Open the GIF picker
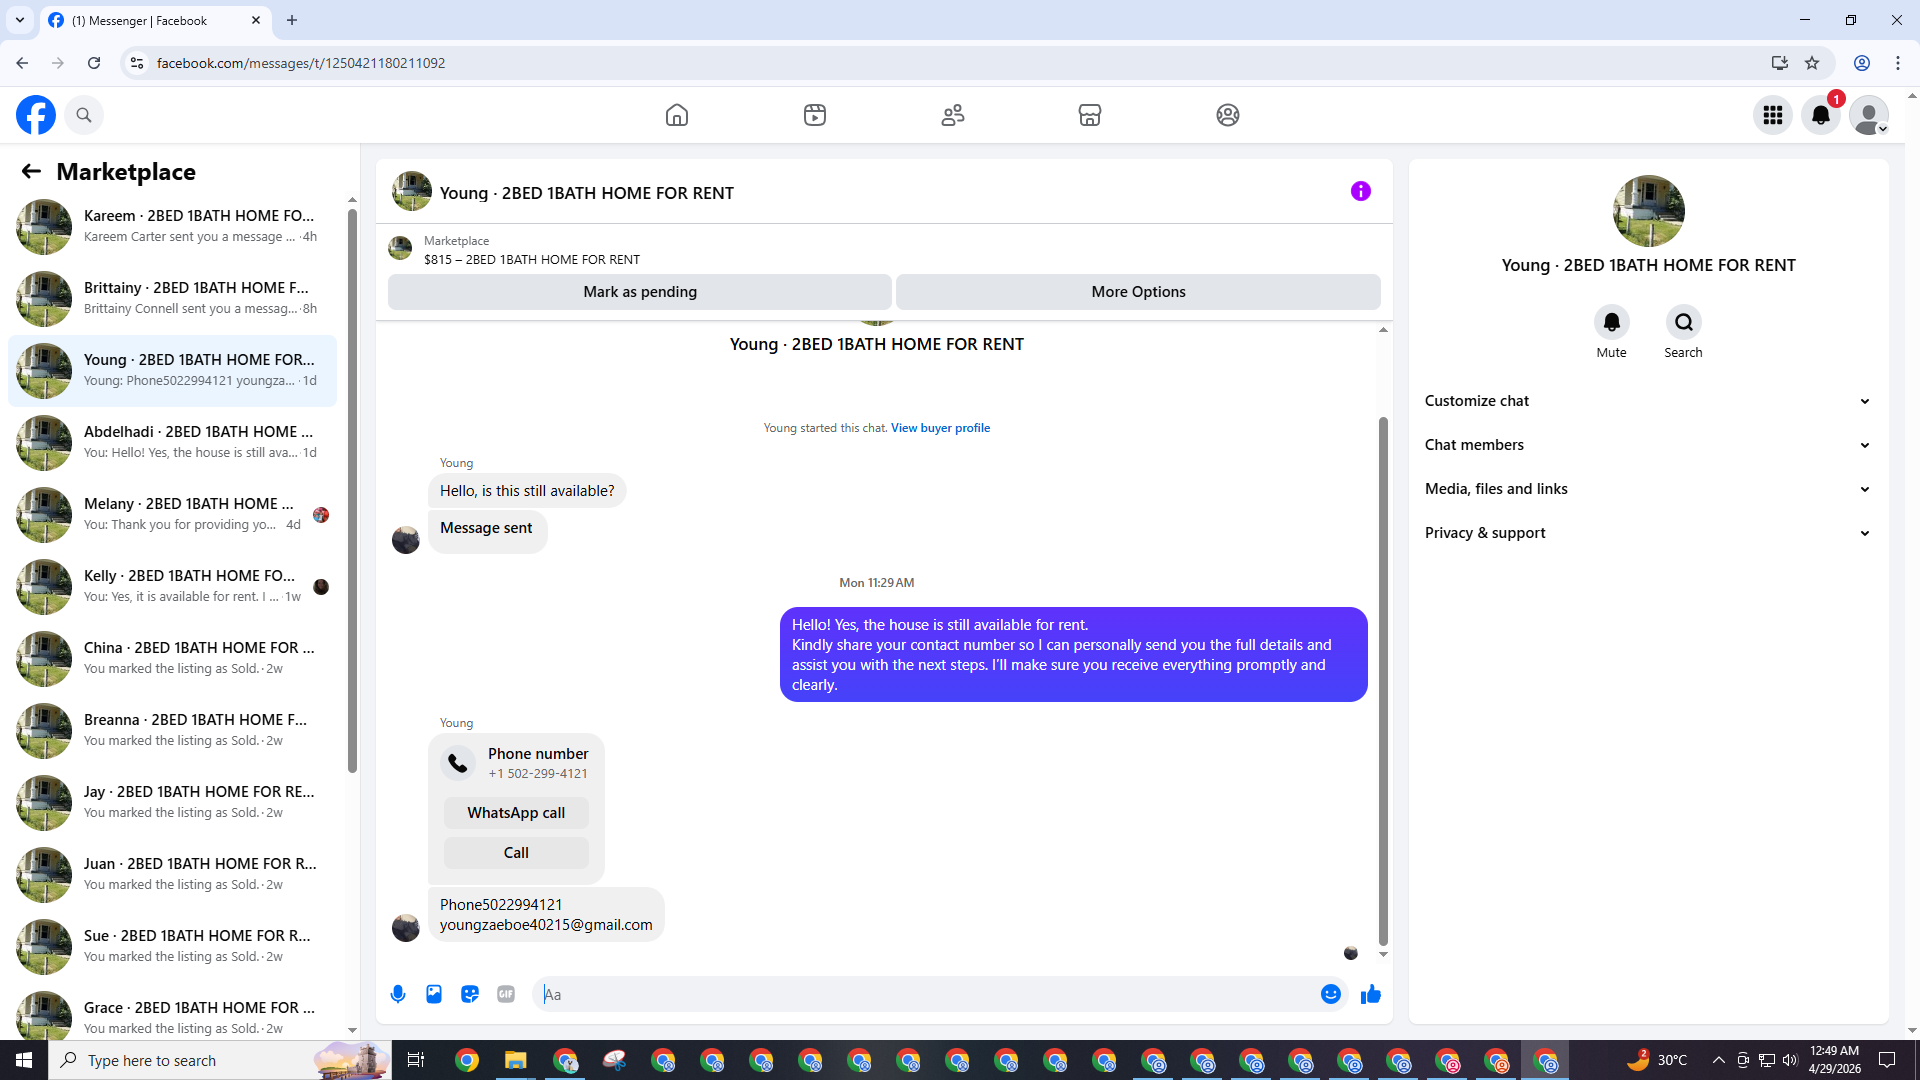Screen dimensions: 1920x1080 point(506,994)
